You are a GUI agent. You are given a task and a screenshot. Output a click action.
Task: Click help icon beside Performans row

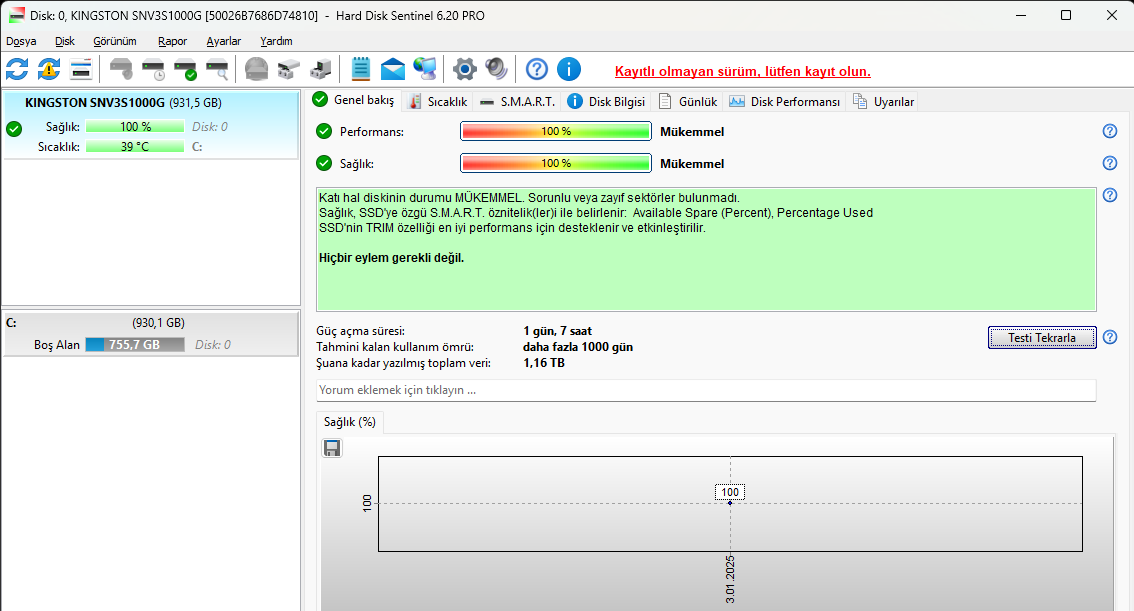coord(1109,131)
